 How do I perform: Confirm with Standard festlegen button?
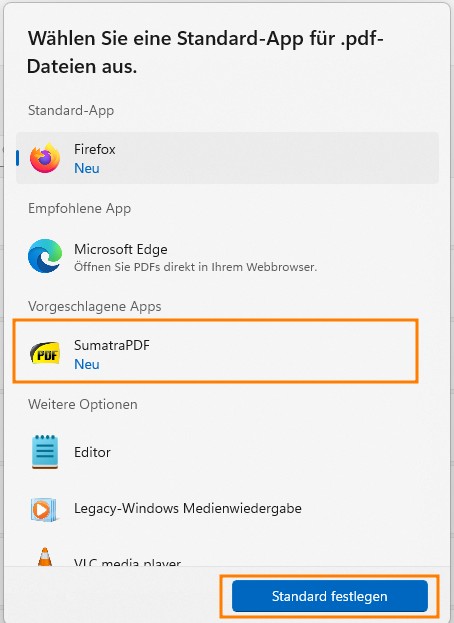point(330,596)
